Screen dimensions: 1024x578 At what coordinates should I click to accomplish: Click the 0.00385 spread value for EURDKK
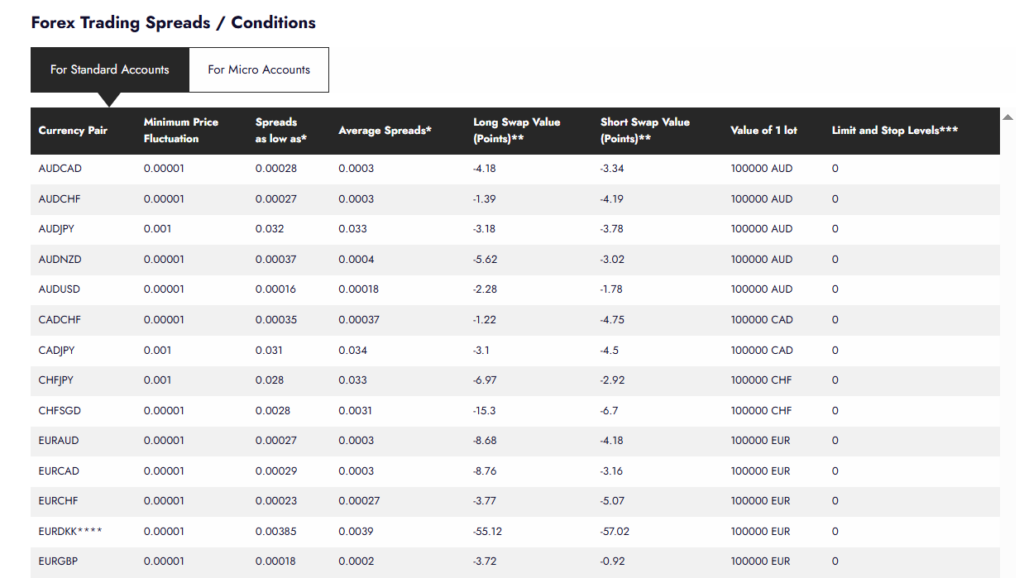(276, 531)
